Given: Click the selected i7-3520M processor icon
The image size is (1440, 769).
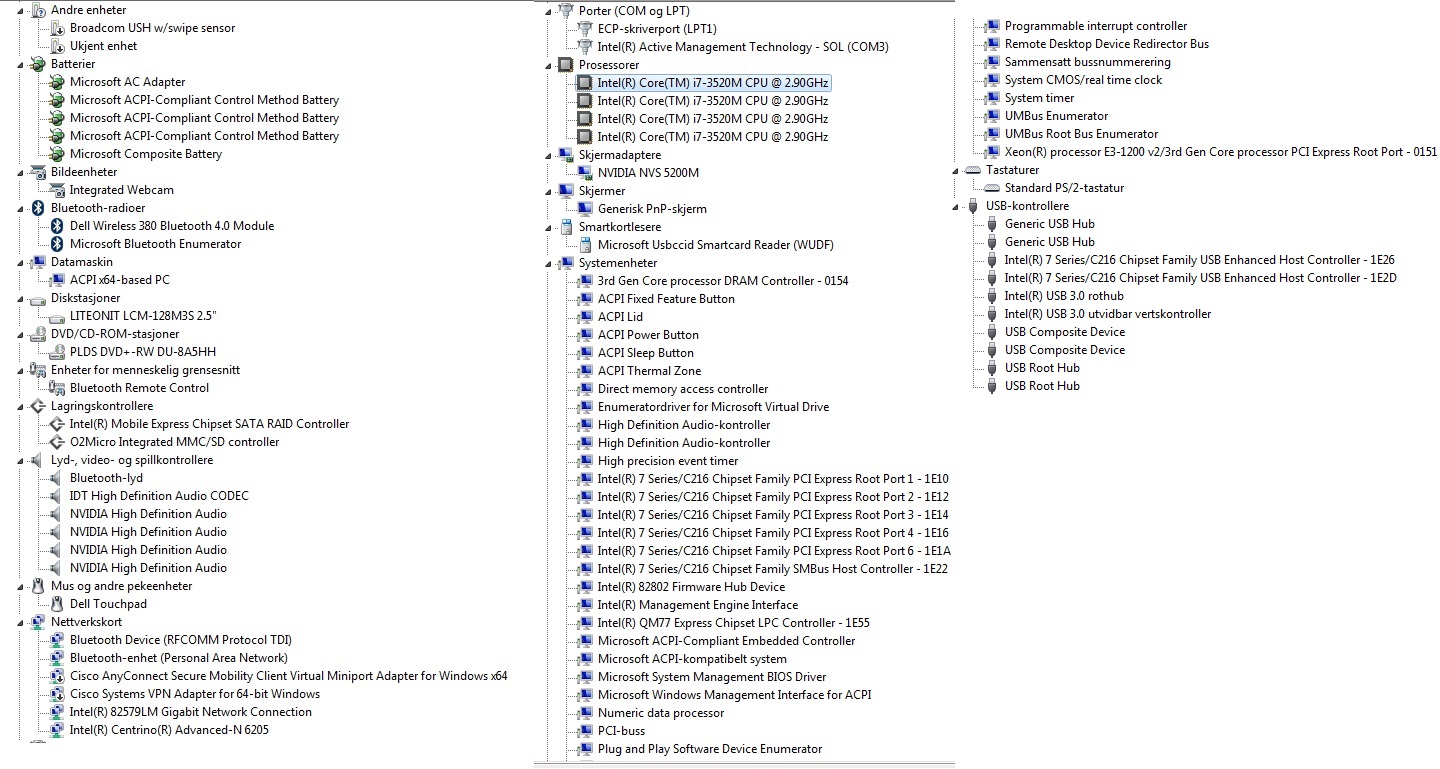Looking at the screenshot, I should pos(585,83).
